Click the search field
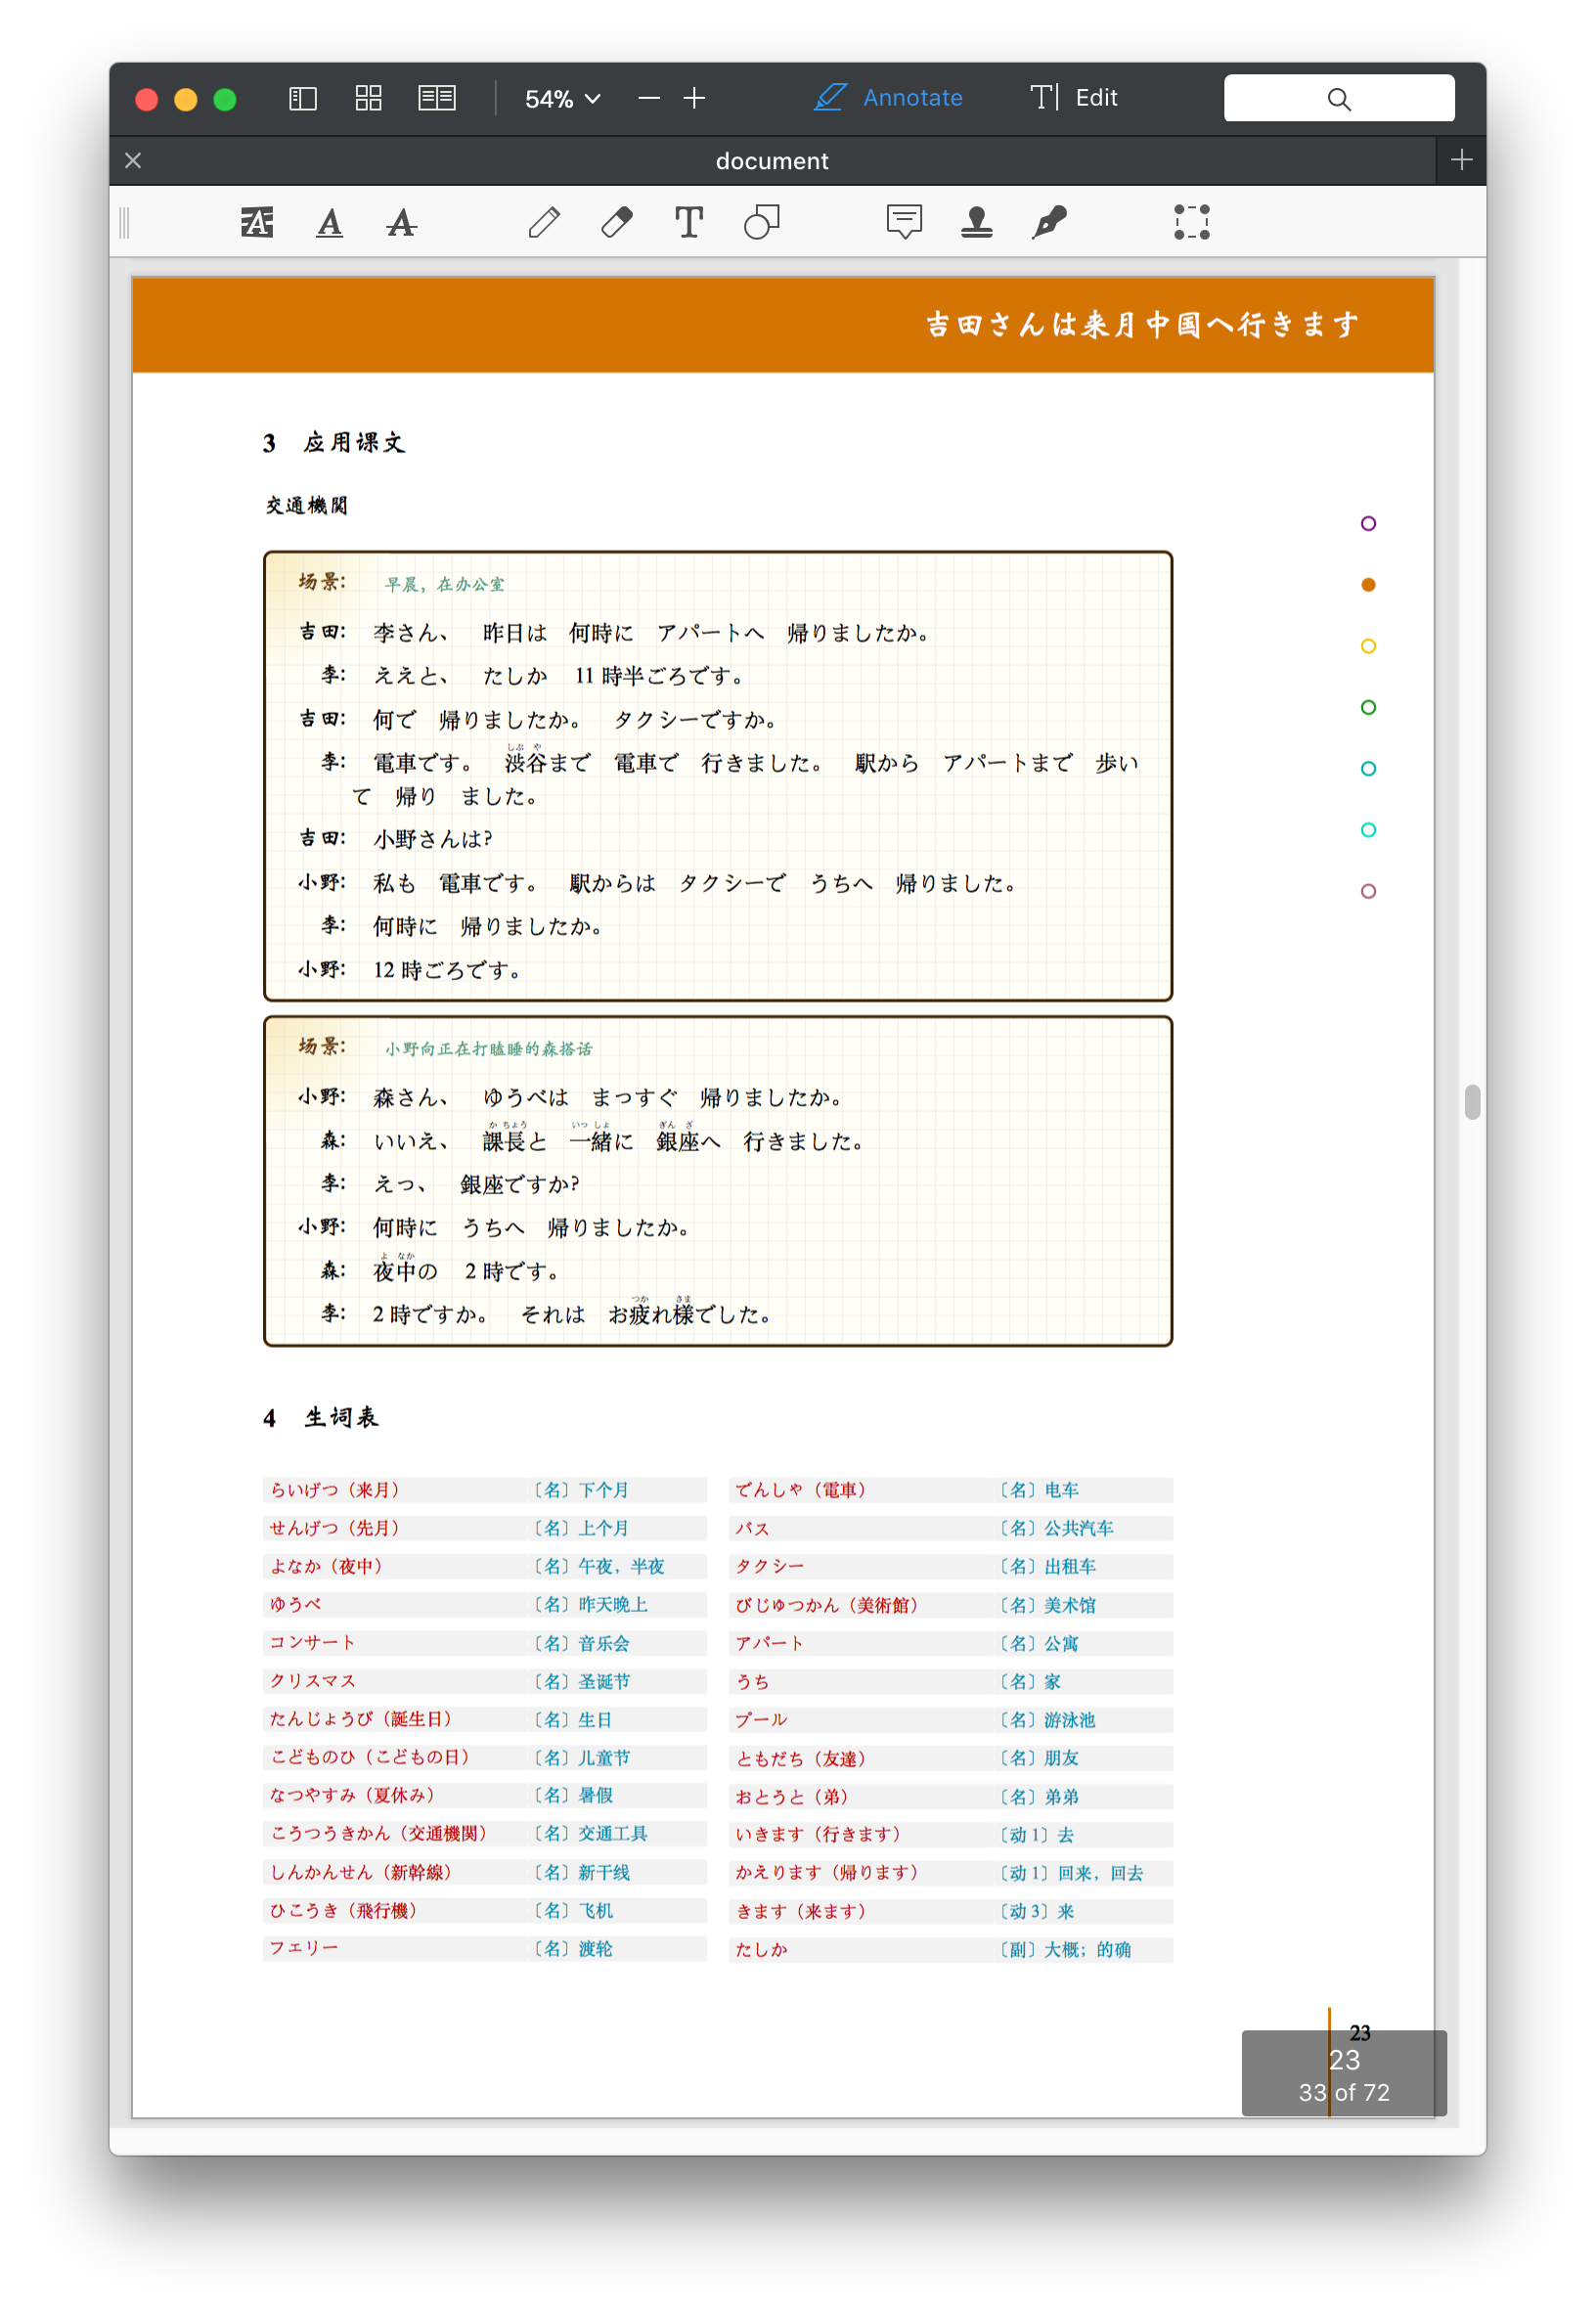Screen dimensions: 1596x2312 [x=1338, y=98]
